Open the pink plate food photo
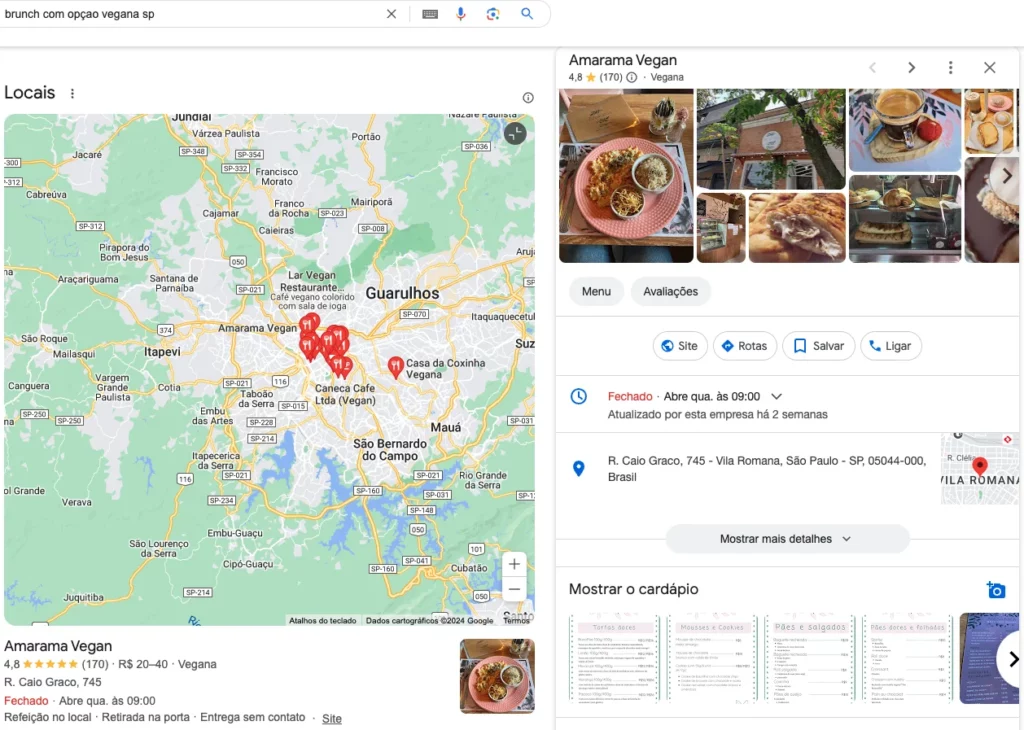Screen dimensions: 1024x730 pos(626,176)
